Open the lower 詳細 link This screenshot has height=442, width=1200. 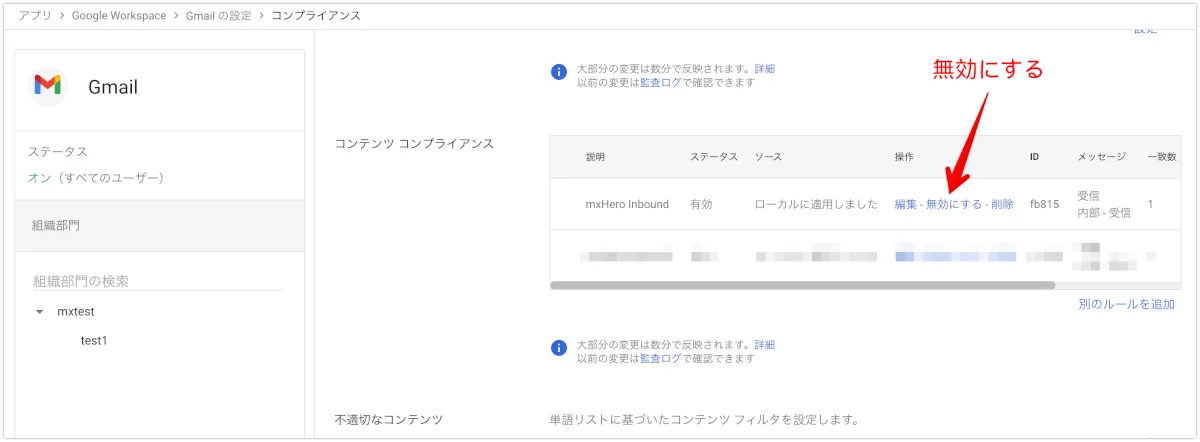coord(764,345)
